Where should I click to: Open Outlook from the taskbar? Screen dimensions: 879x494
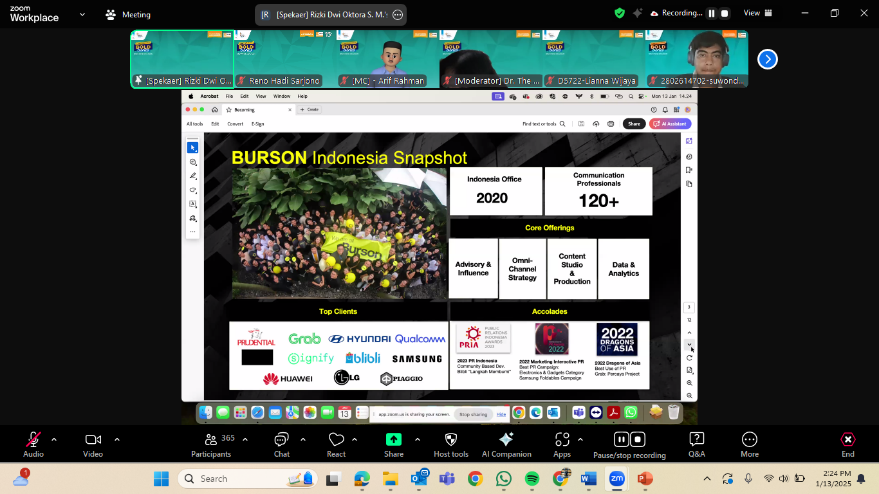(x=419, y=478)
